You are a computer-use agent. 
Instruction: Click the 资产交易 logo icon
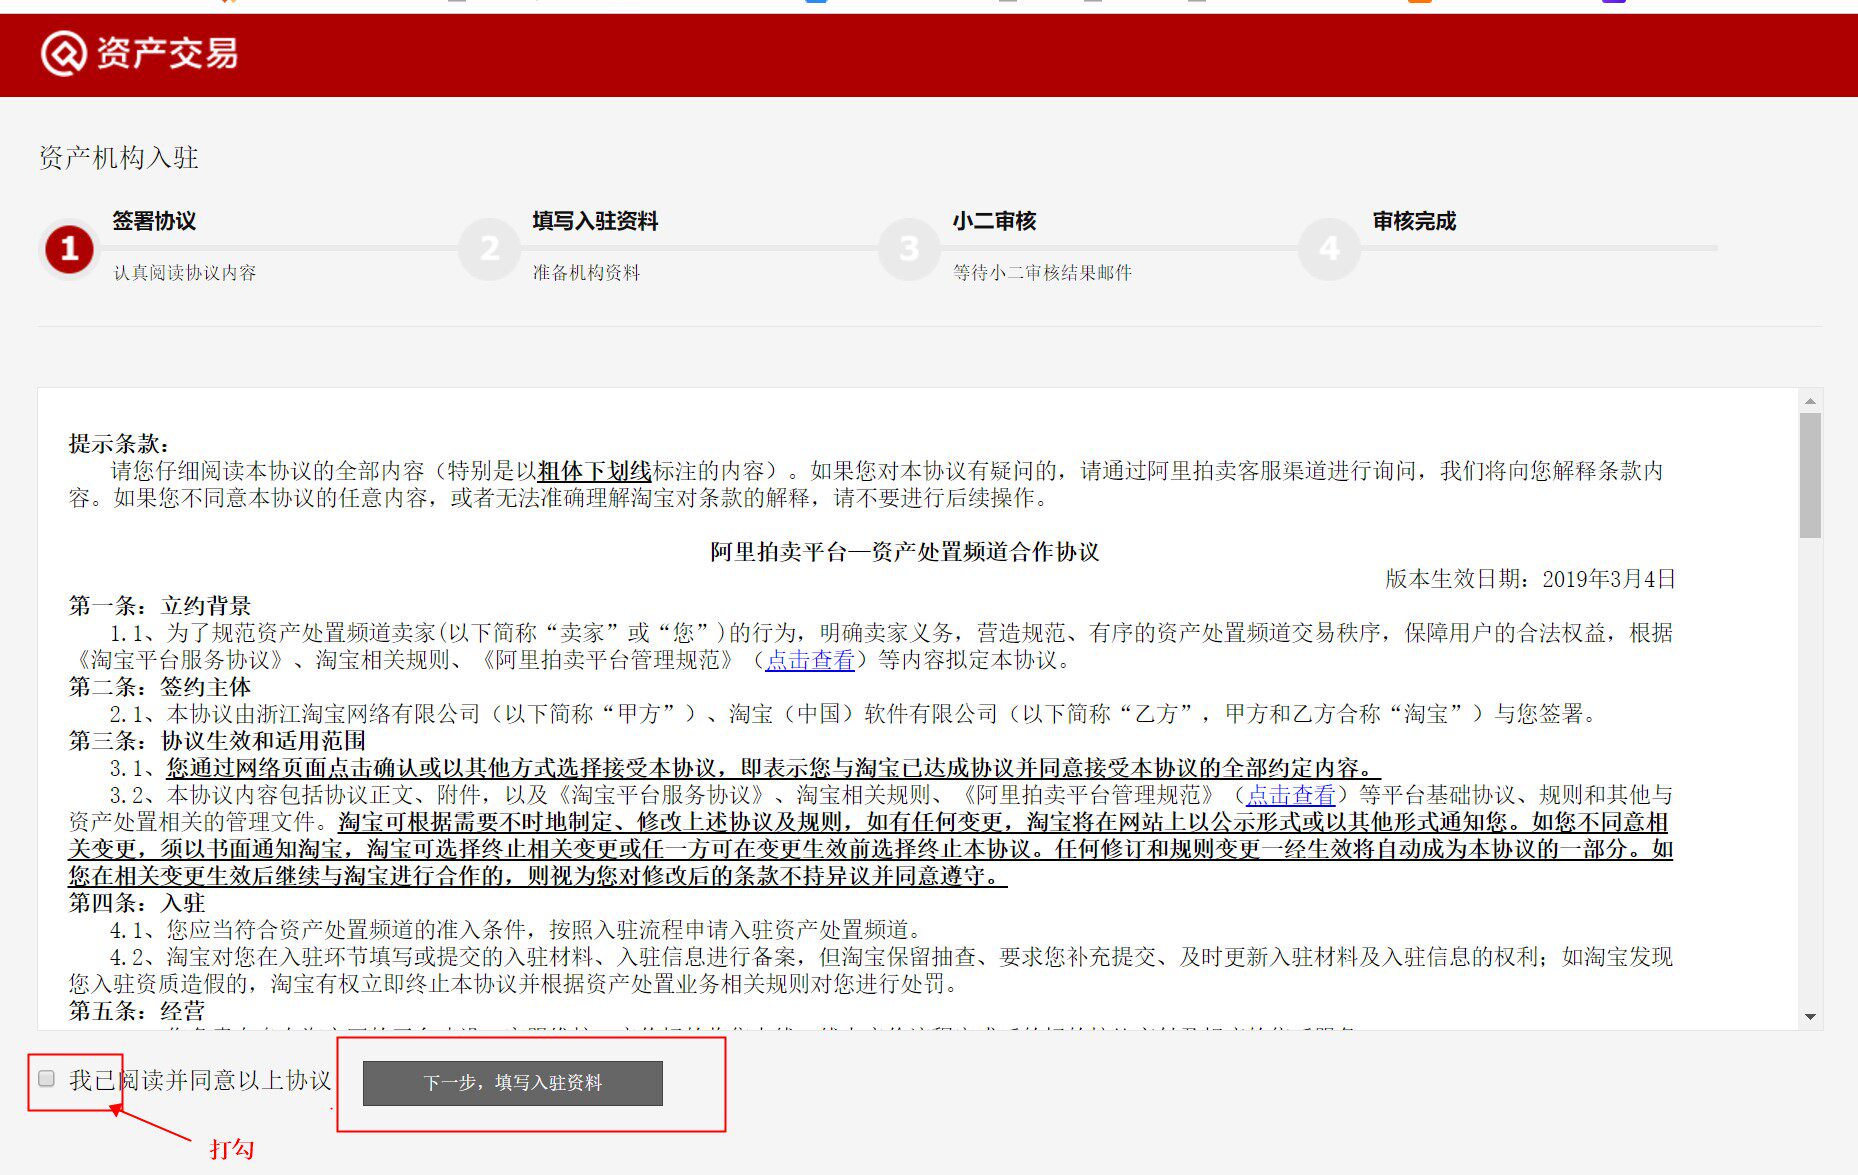(63, 53)
